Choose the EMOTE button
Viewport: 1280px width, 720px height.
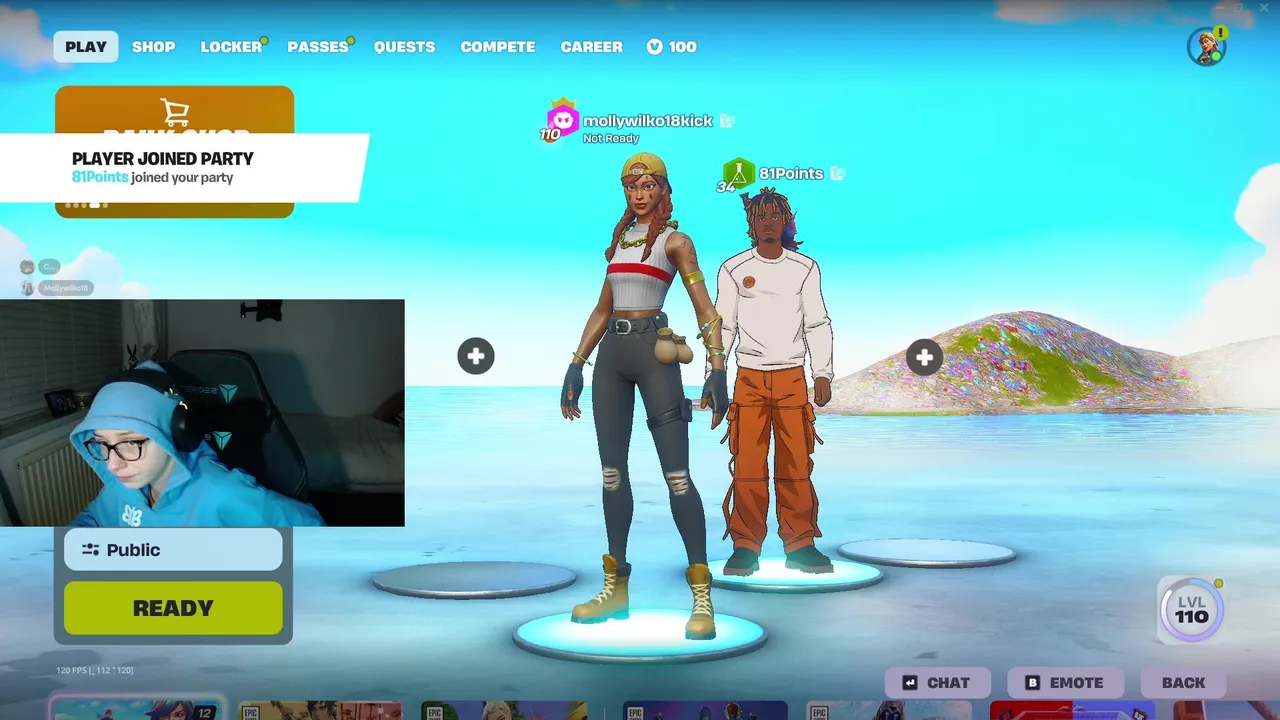(x=1064, y=683)
